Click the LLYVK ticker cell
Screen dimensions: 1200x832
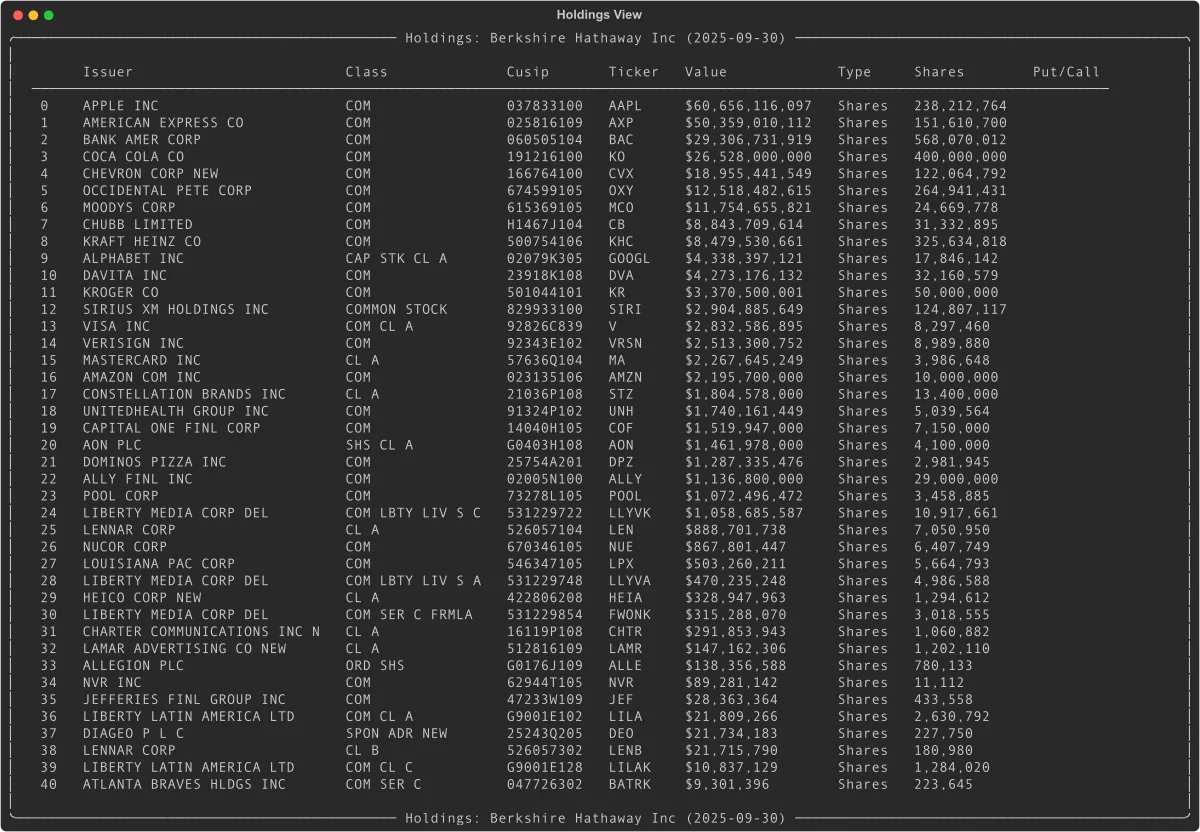pos(629,514)
